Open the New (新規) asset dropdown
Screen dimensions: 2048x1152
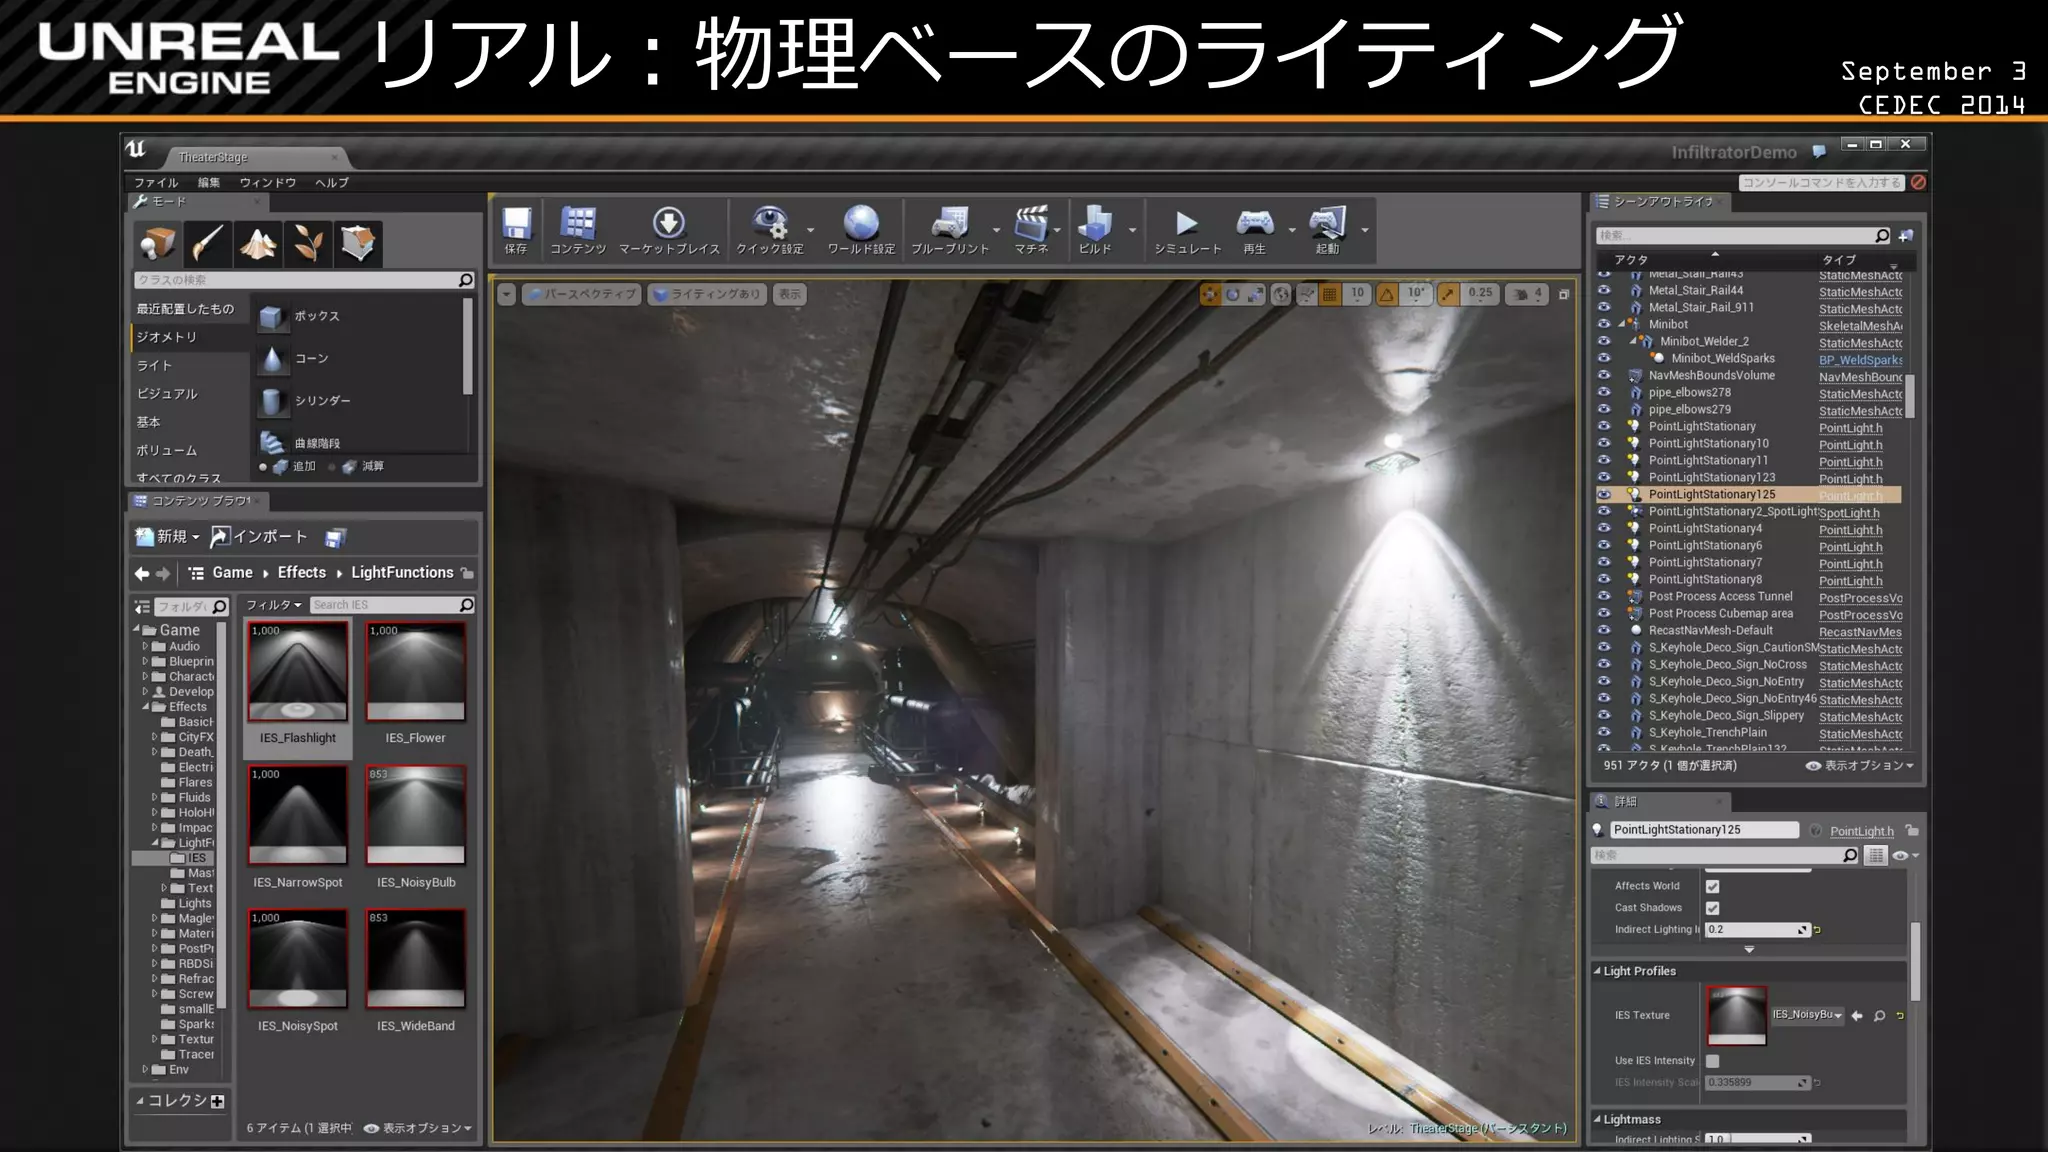point(168,537)
